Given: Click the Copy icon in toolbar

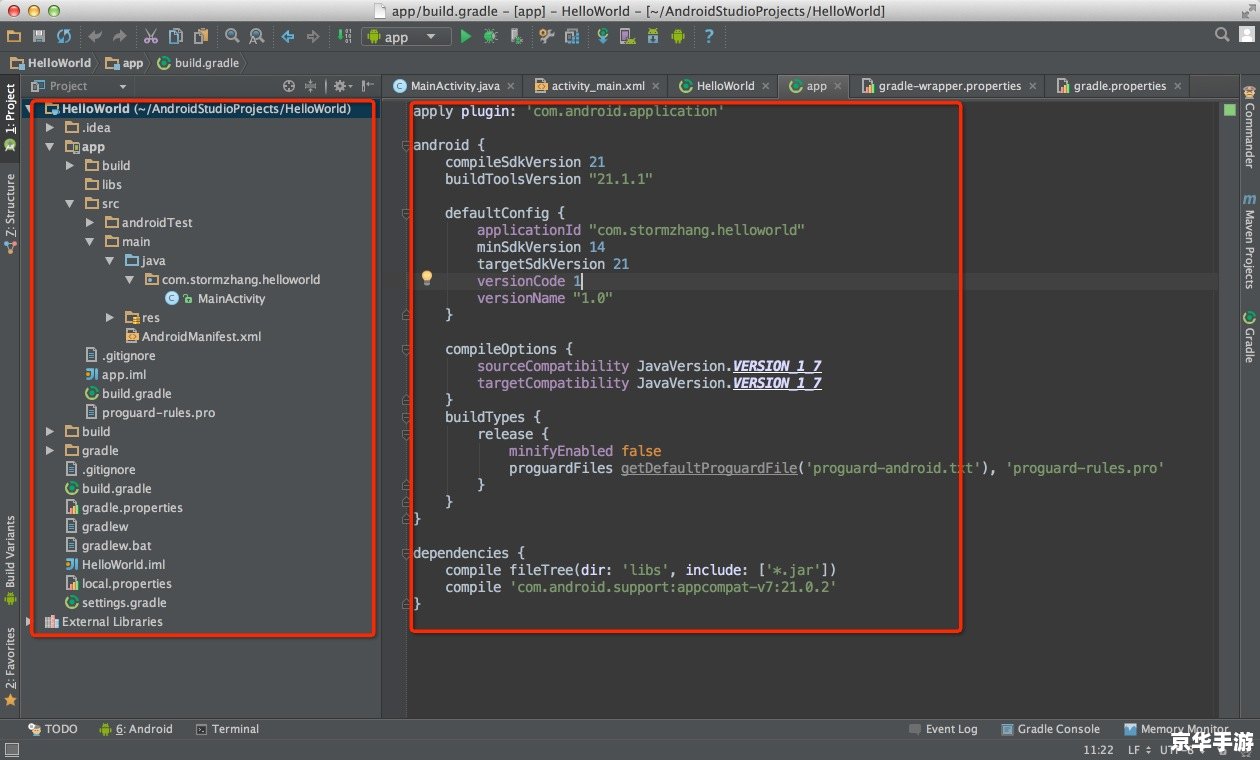Looking at the screenshot, I should (176, 36).
